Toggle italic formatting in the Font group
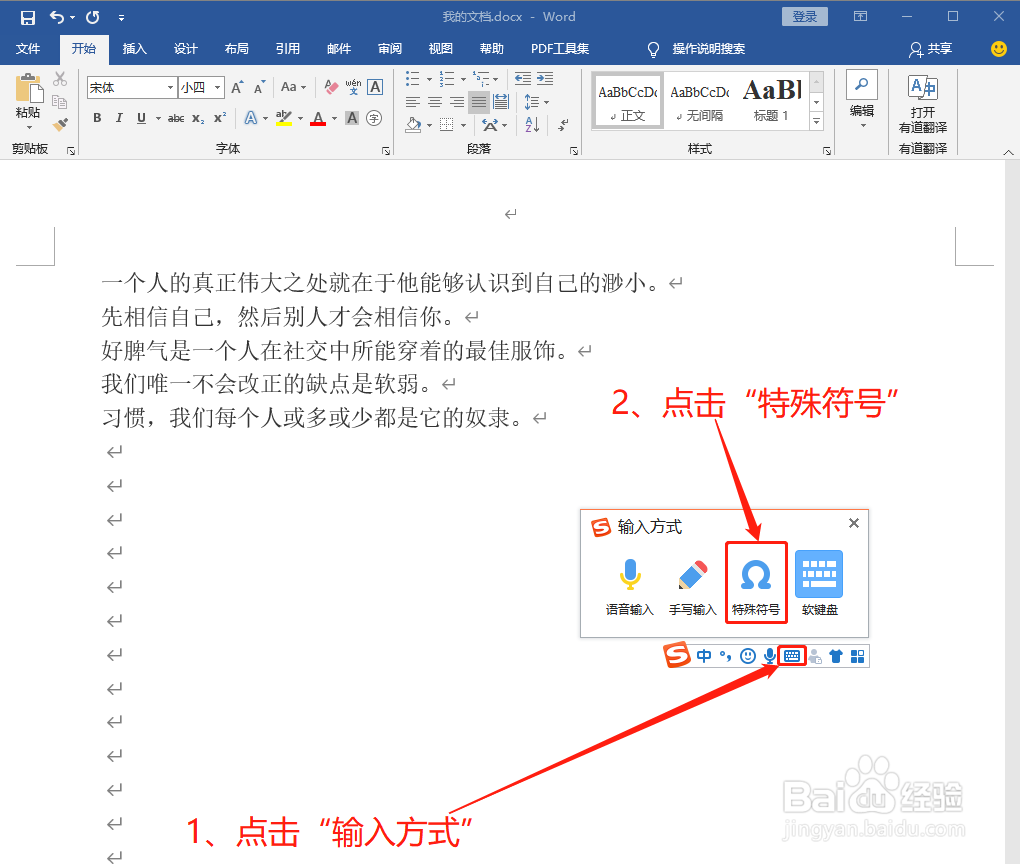This screenshot has height=864, width=1020. 118,118
